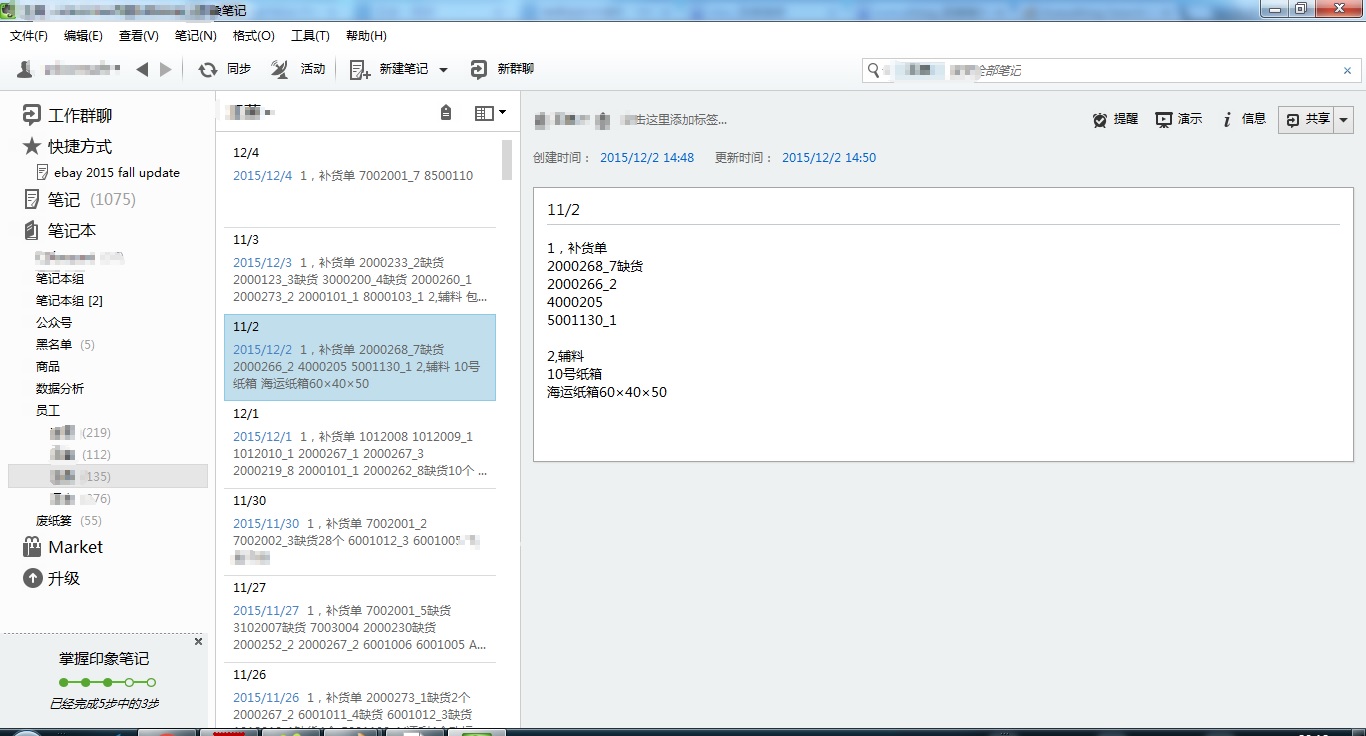
Task: Start Presentation (演示) mode
Action: tap(1164, 119)
